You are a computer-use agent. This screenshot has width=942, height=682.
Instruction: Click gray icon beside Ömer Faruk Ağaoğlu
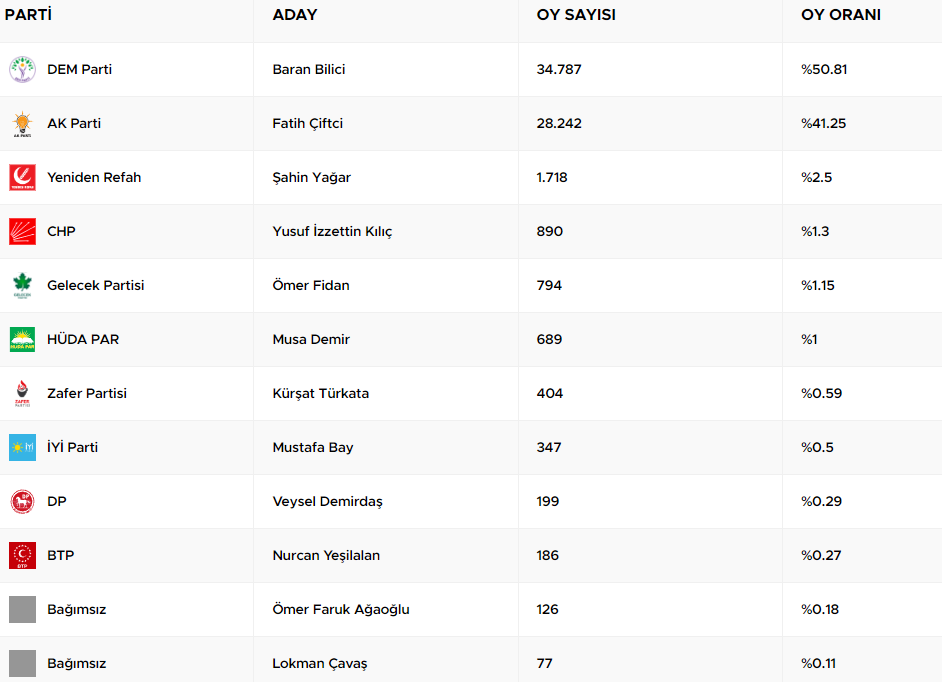point(22,610)
